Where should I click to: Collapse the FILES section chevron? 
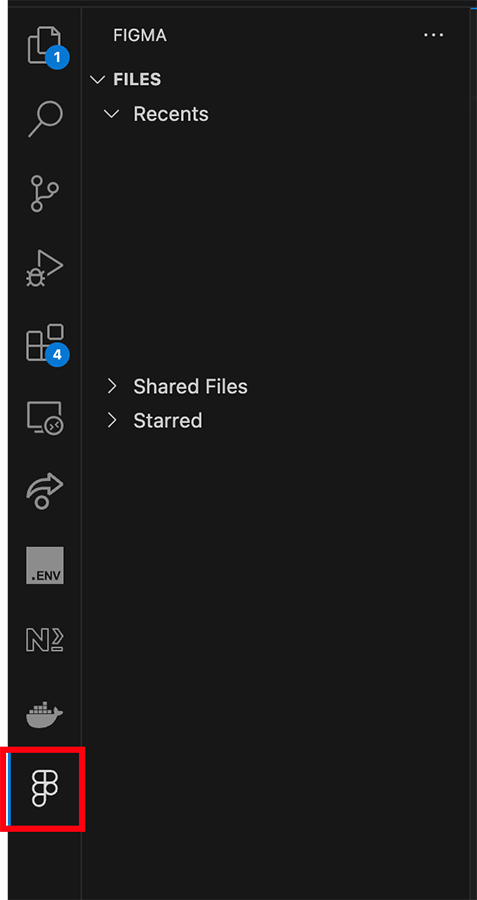click(x=98, y=79)
